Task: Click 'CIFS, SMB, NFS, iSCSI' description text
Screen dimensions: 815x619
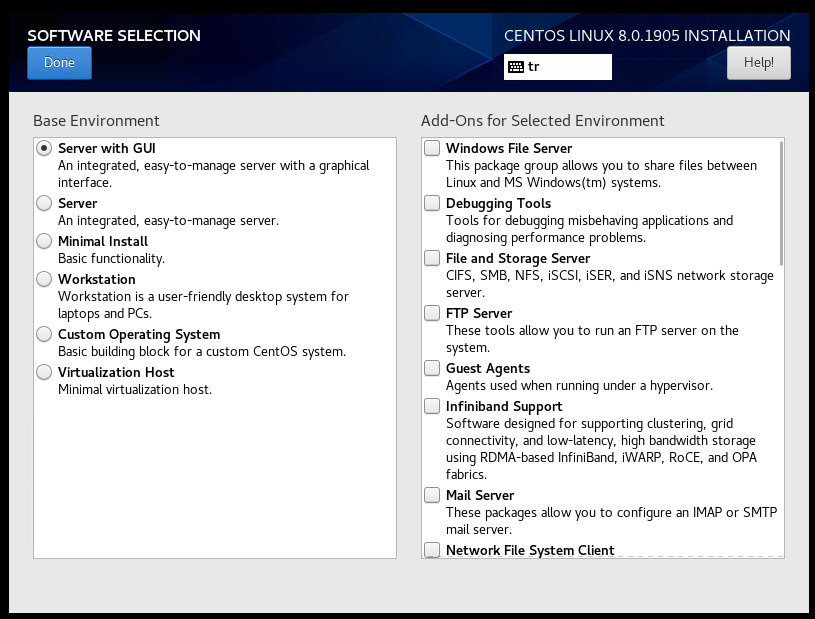Action: [610, 284]
